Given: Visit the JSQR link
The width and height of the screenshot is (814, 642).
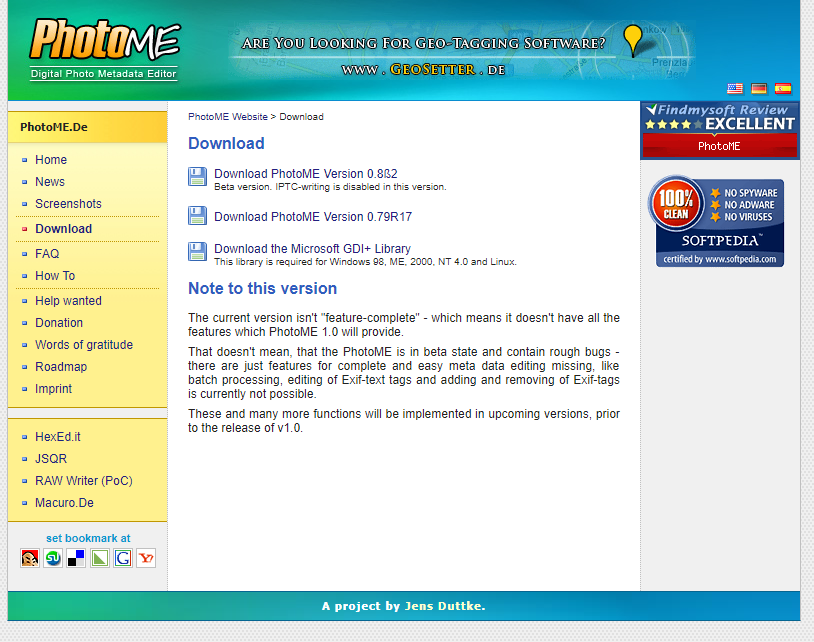Looking at the screenshot, I should (51, 459).
